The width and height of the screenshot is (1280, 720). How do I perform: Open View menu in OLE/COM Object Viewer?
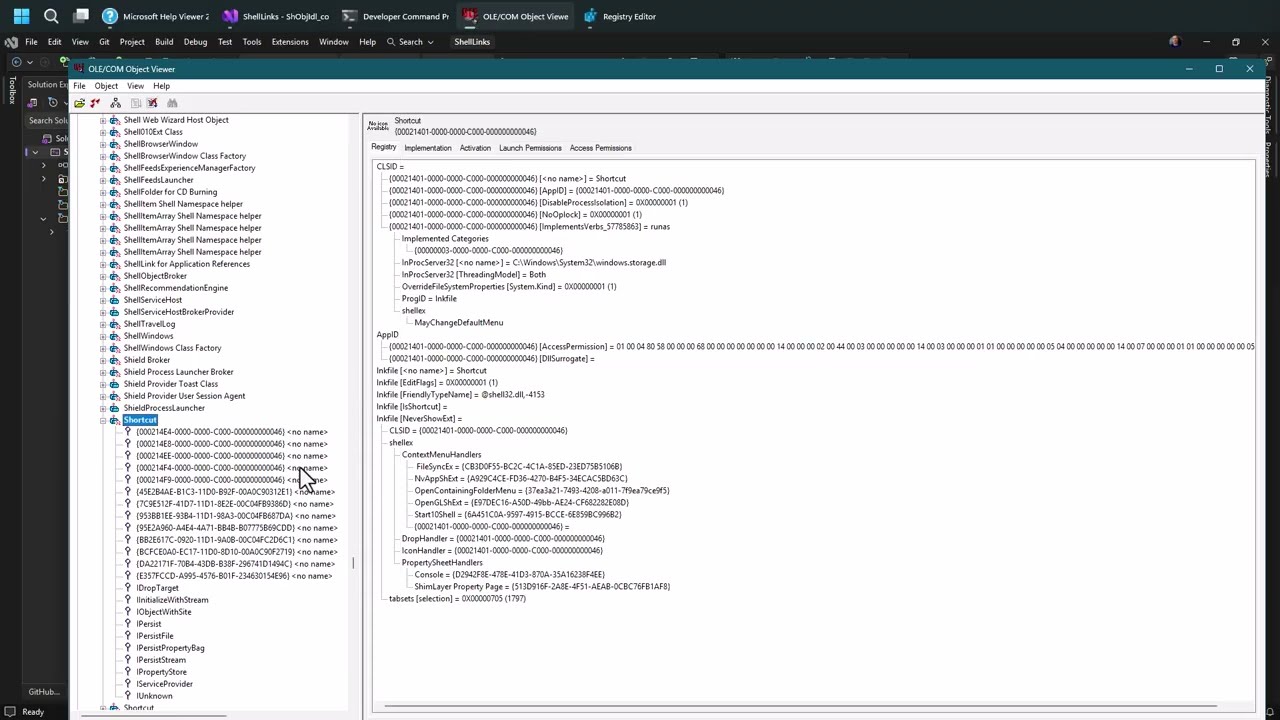(135, 86)
